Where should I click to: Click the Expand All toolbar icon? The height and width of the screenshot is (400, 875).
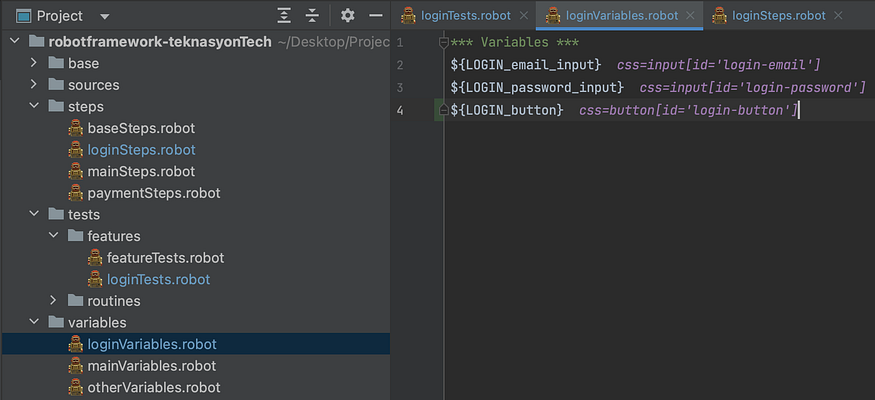tap(285, 16)
